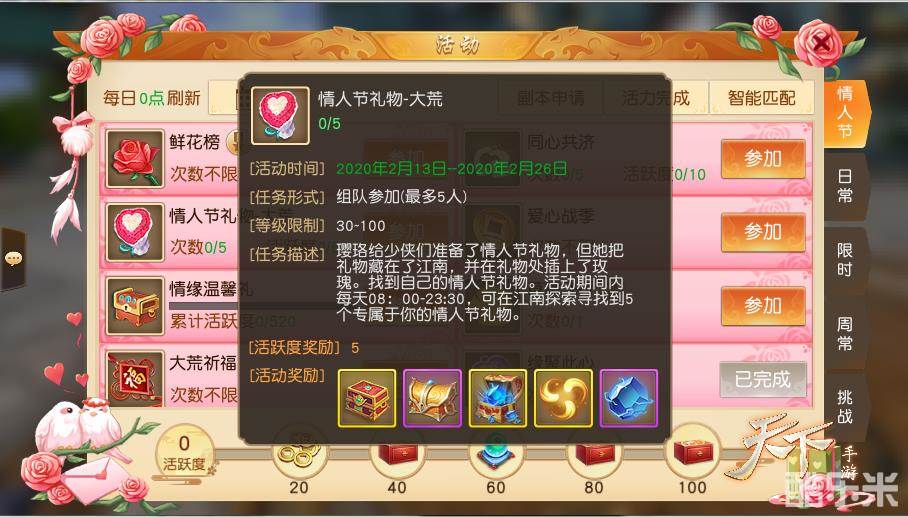The width and height of the screenshot is (908, 517).
Task: Click 参加 button for 同心共济
Action: pos(763,159)
